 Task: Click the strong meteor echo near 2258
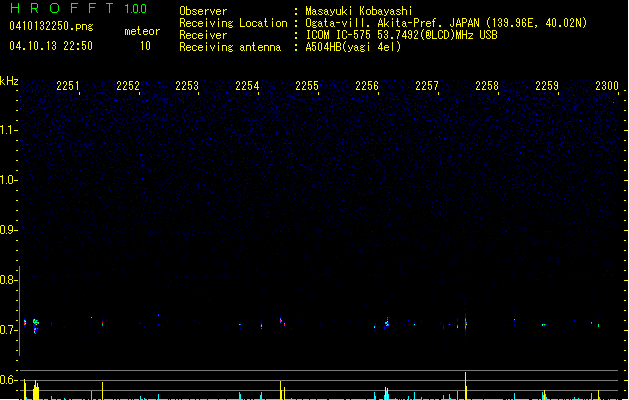click(x=466, y=323)
